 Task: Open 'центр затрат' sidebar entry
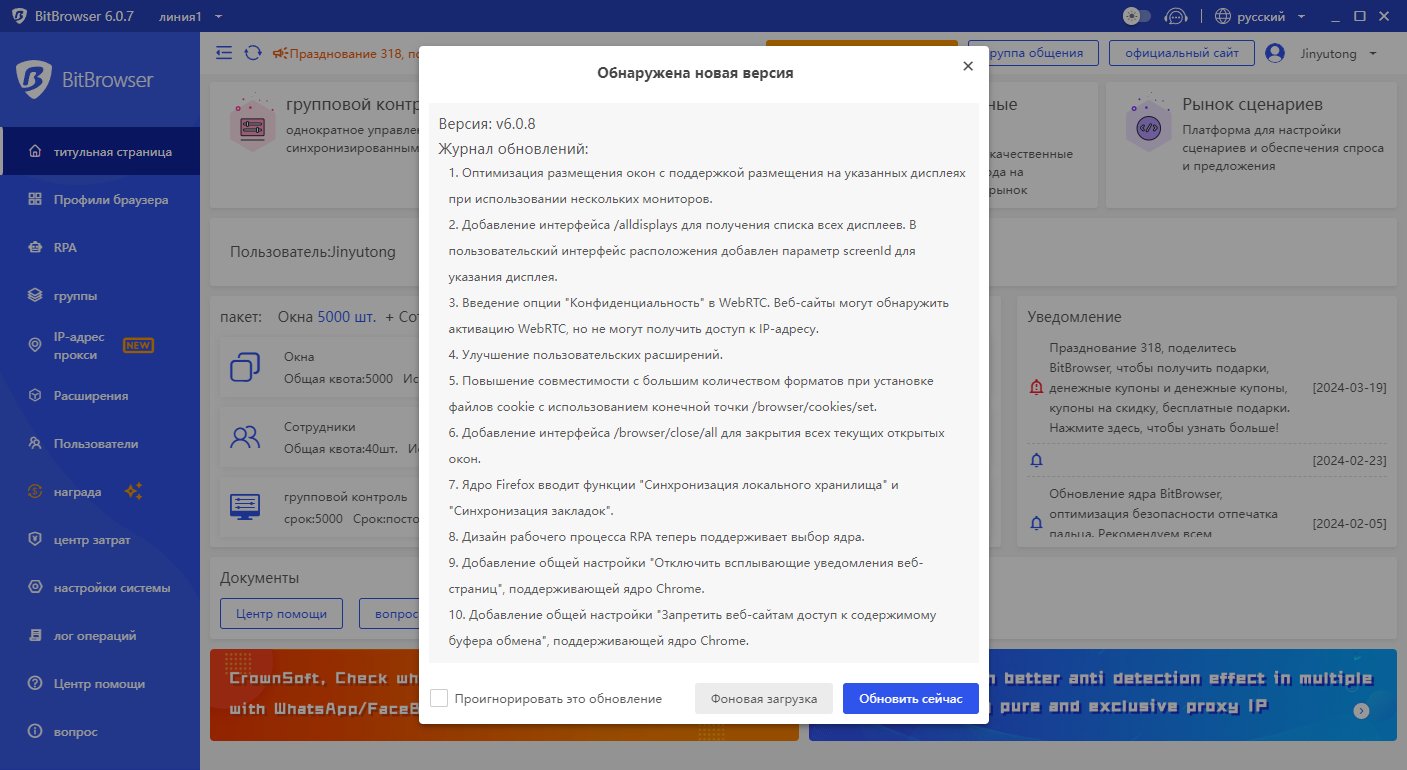tap(100, 540)
